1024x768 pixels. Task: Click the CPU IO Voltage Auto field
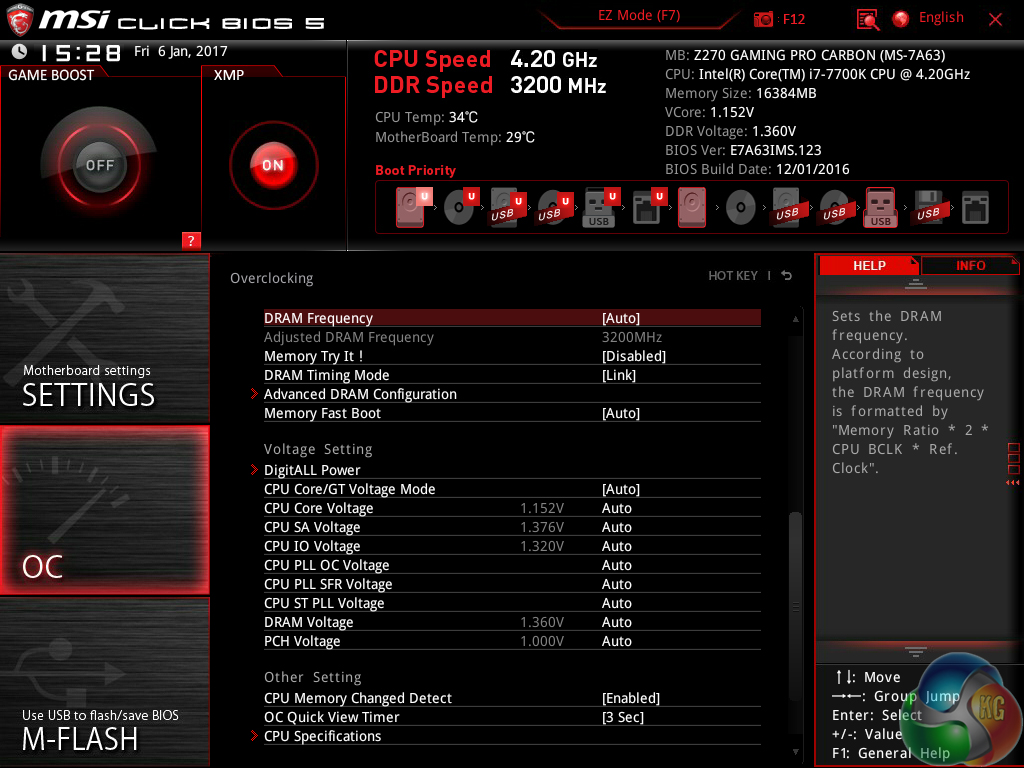616,546
